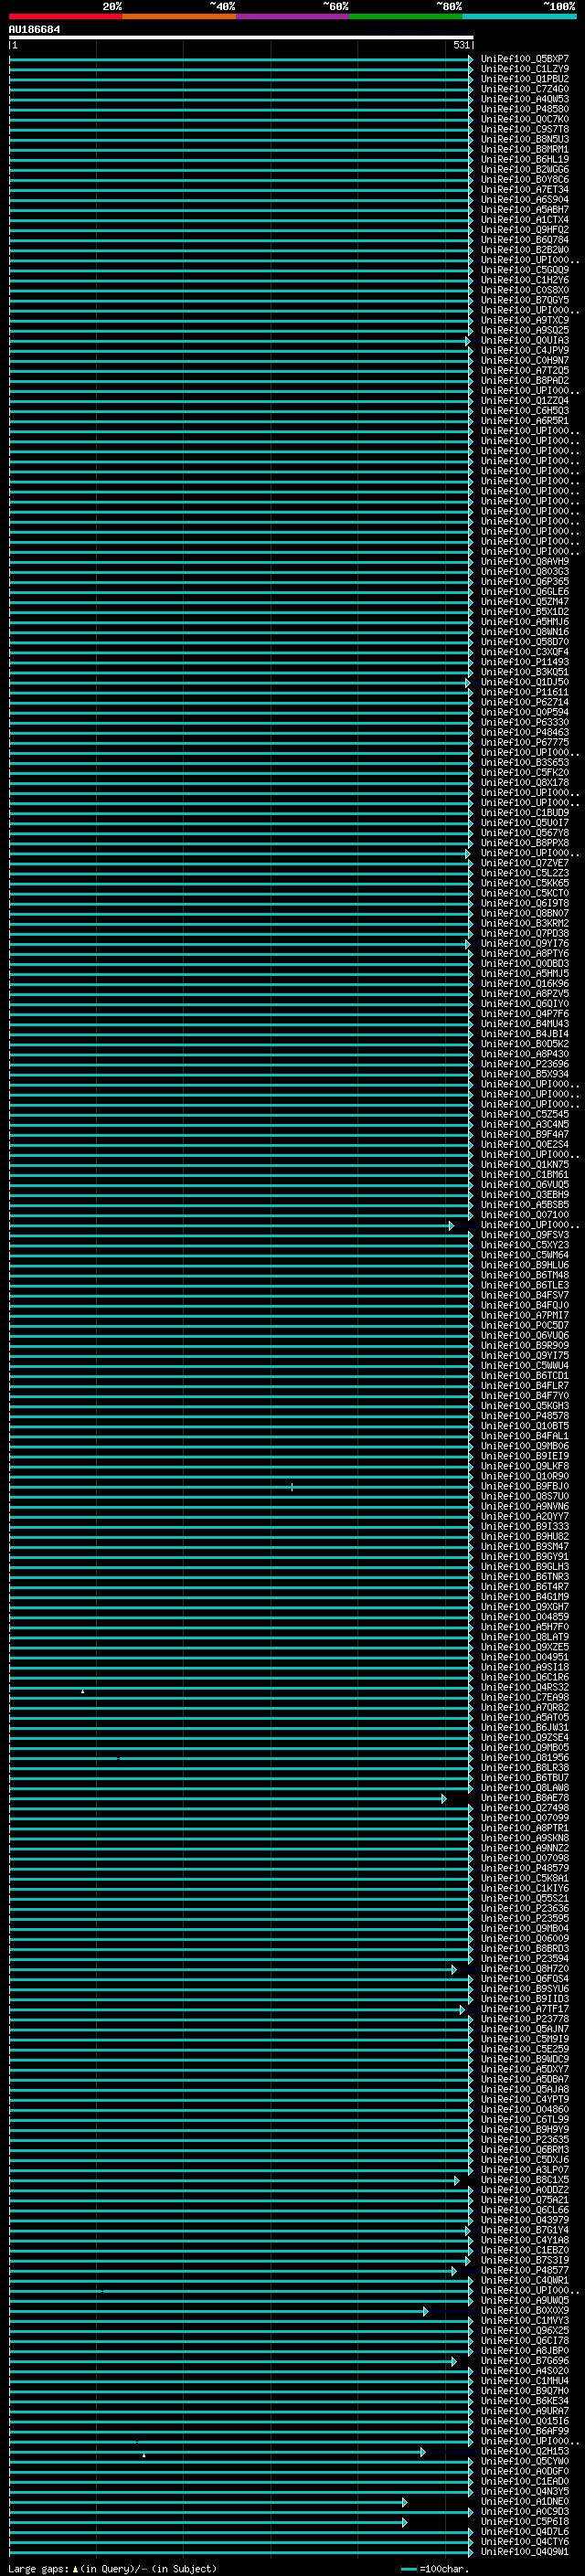The image size is (585, 2576).
Task: Click the UniRef100_Q0C7K0 label
Action: point(525,119)
